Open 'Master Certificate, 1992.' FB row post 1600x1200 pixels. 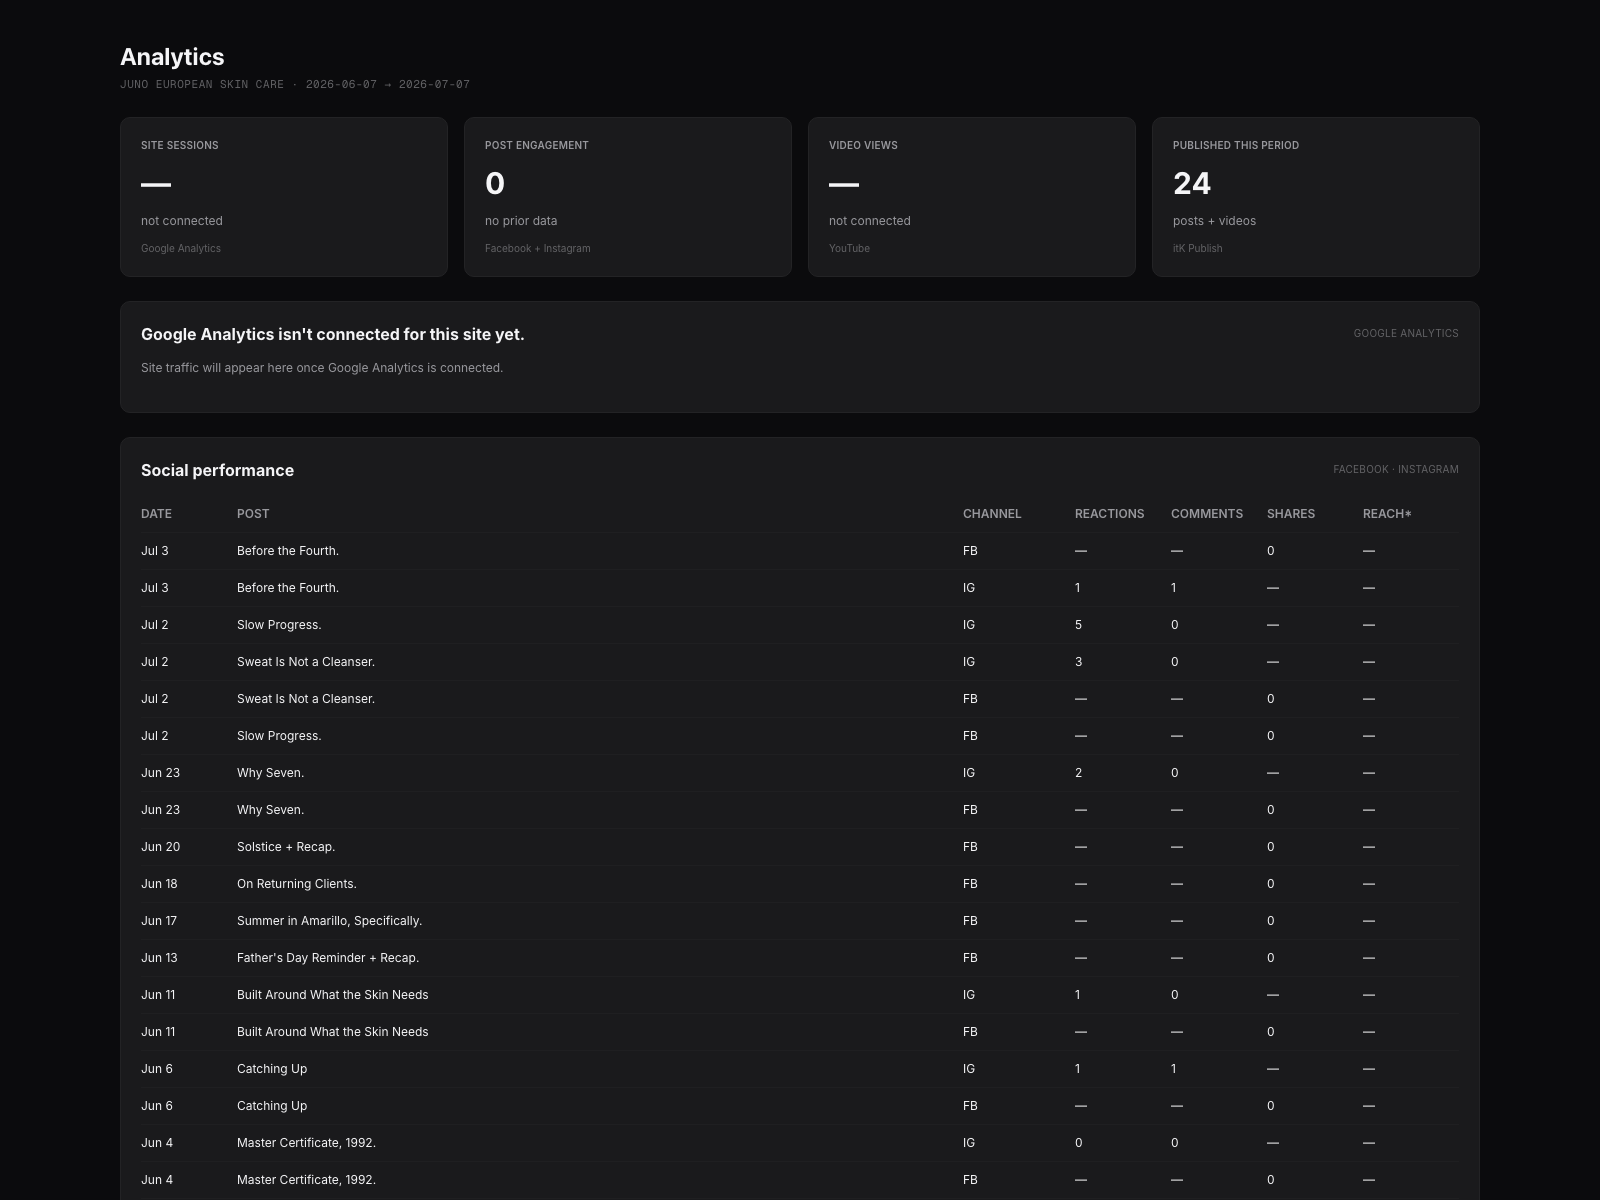point(306,1180)
